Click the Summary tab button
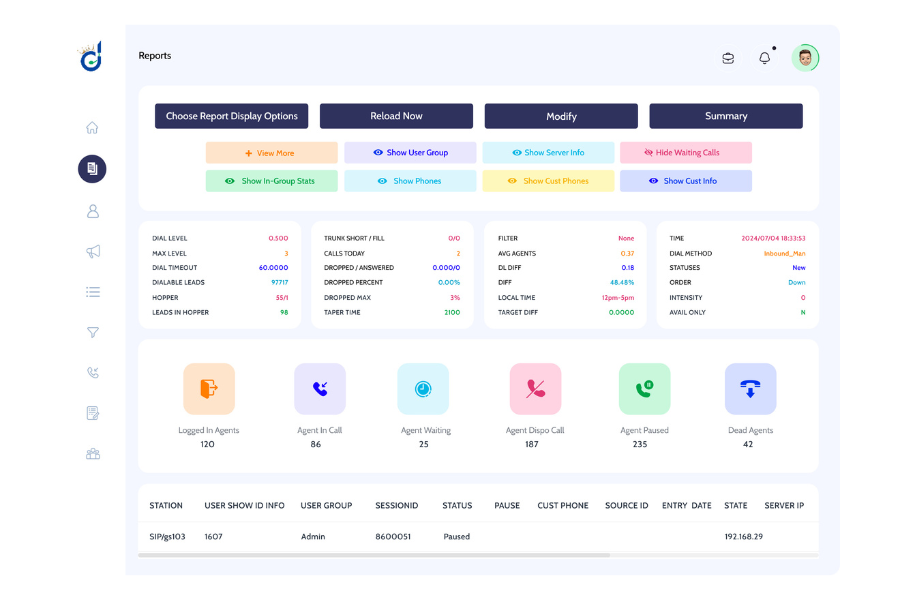Screen dimensions: 900x600 tap(725, 116)
